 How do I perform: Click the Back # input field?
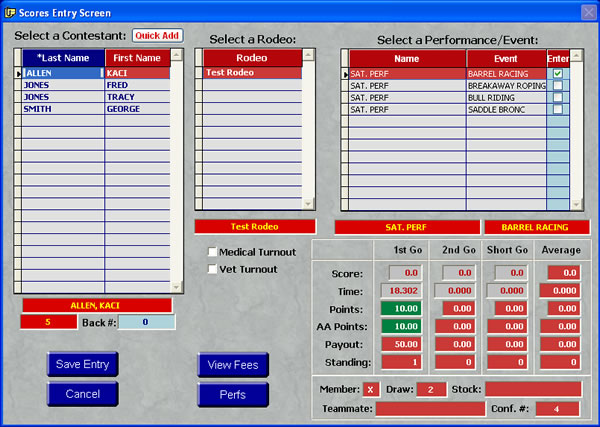(x=146, y=322)
